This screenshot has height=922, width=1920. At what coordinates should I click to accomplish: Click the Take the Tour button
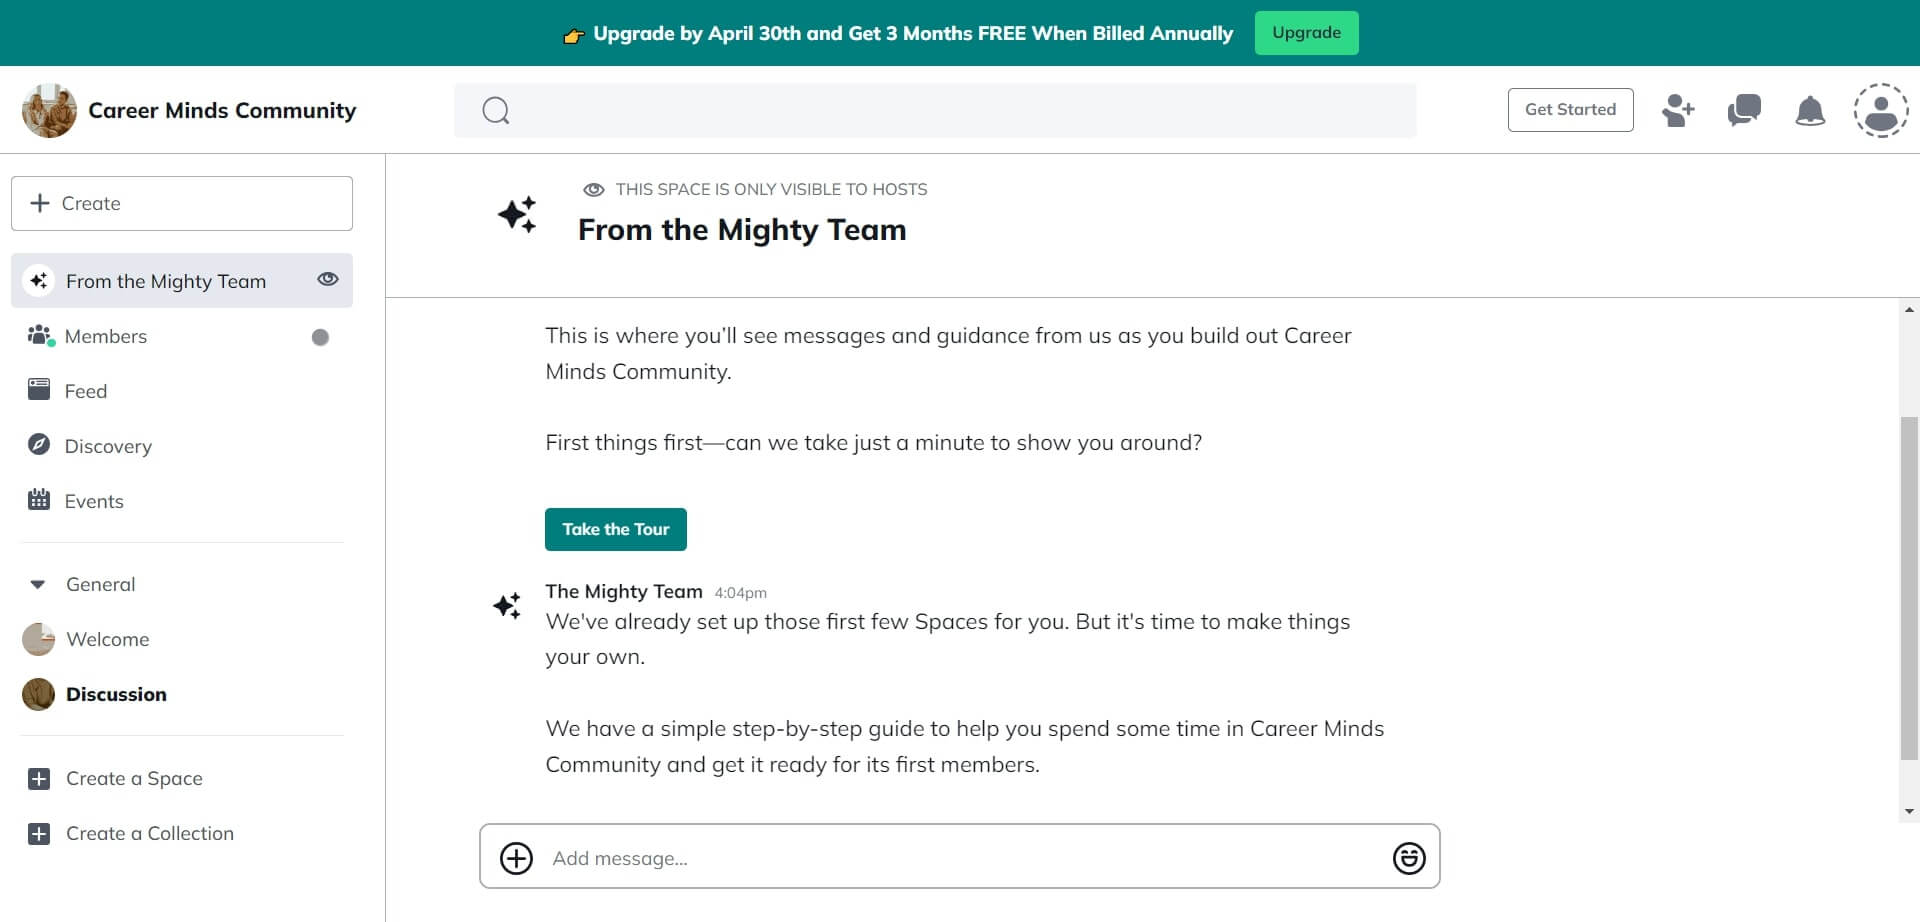tap(615, 529)
